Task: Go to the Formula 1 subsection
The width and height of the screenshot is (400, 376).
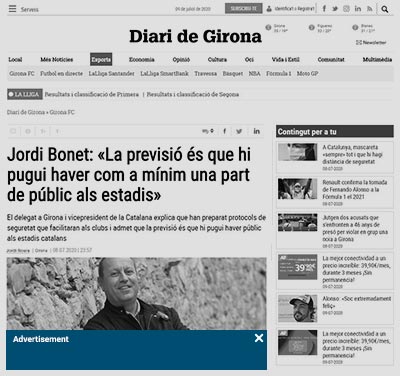Action: pyautogui.click(x=279, y=74)
